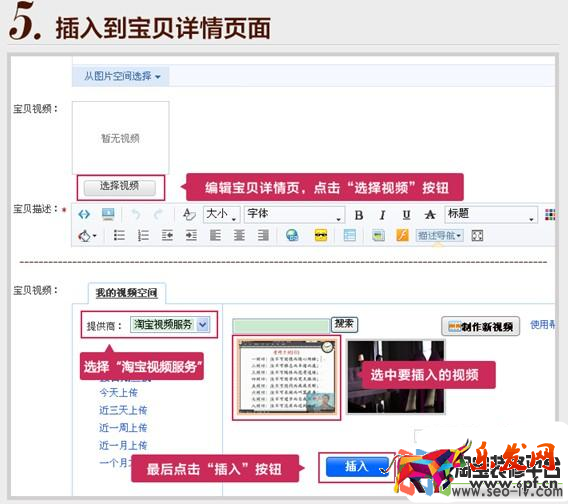The height and width of the screenshot is (504, 568).
Task: Open the text color palette icon
Action: pos(550,214)
